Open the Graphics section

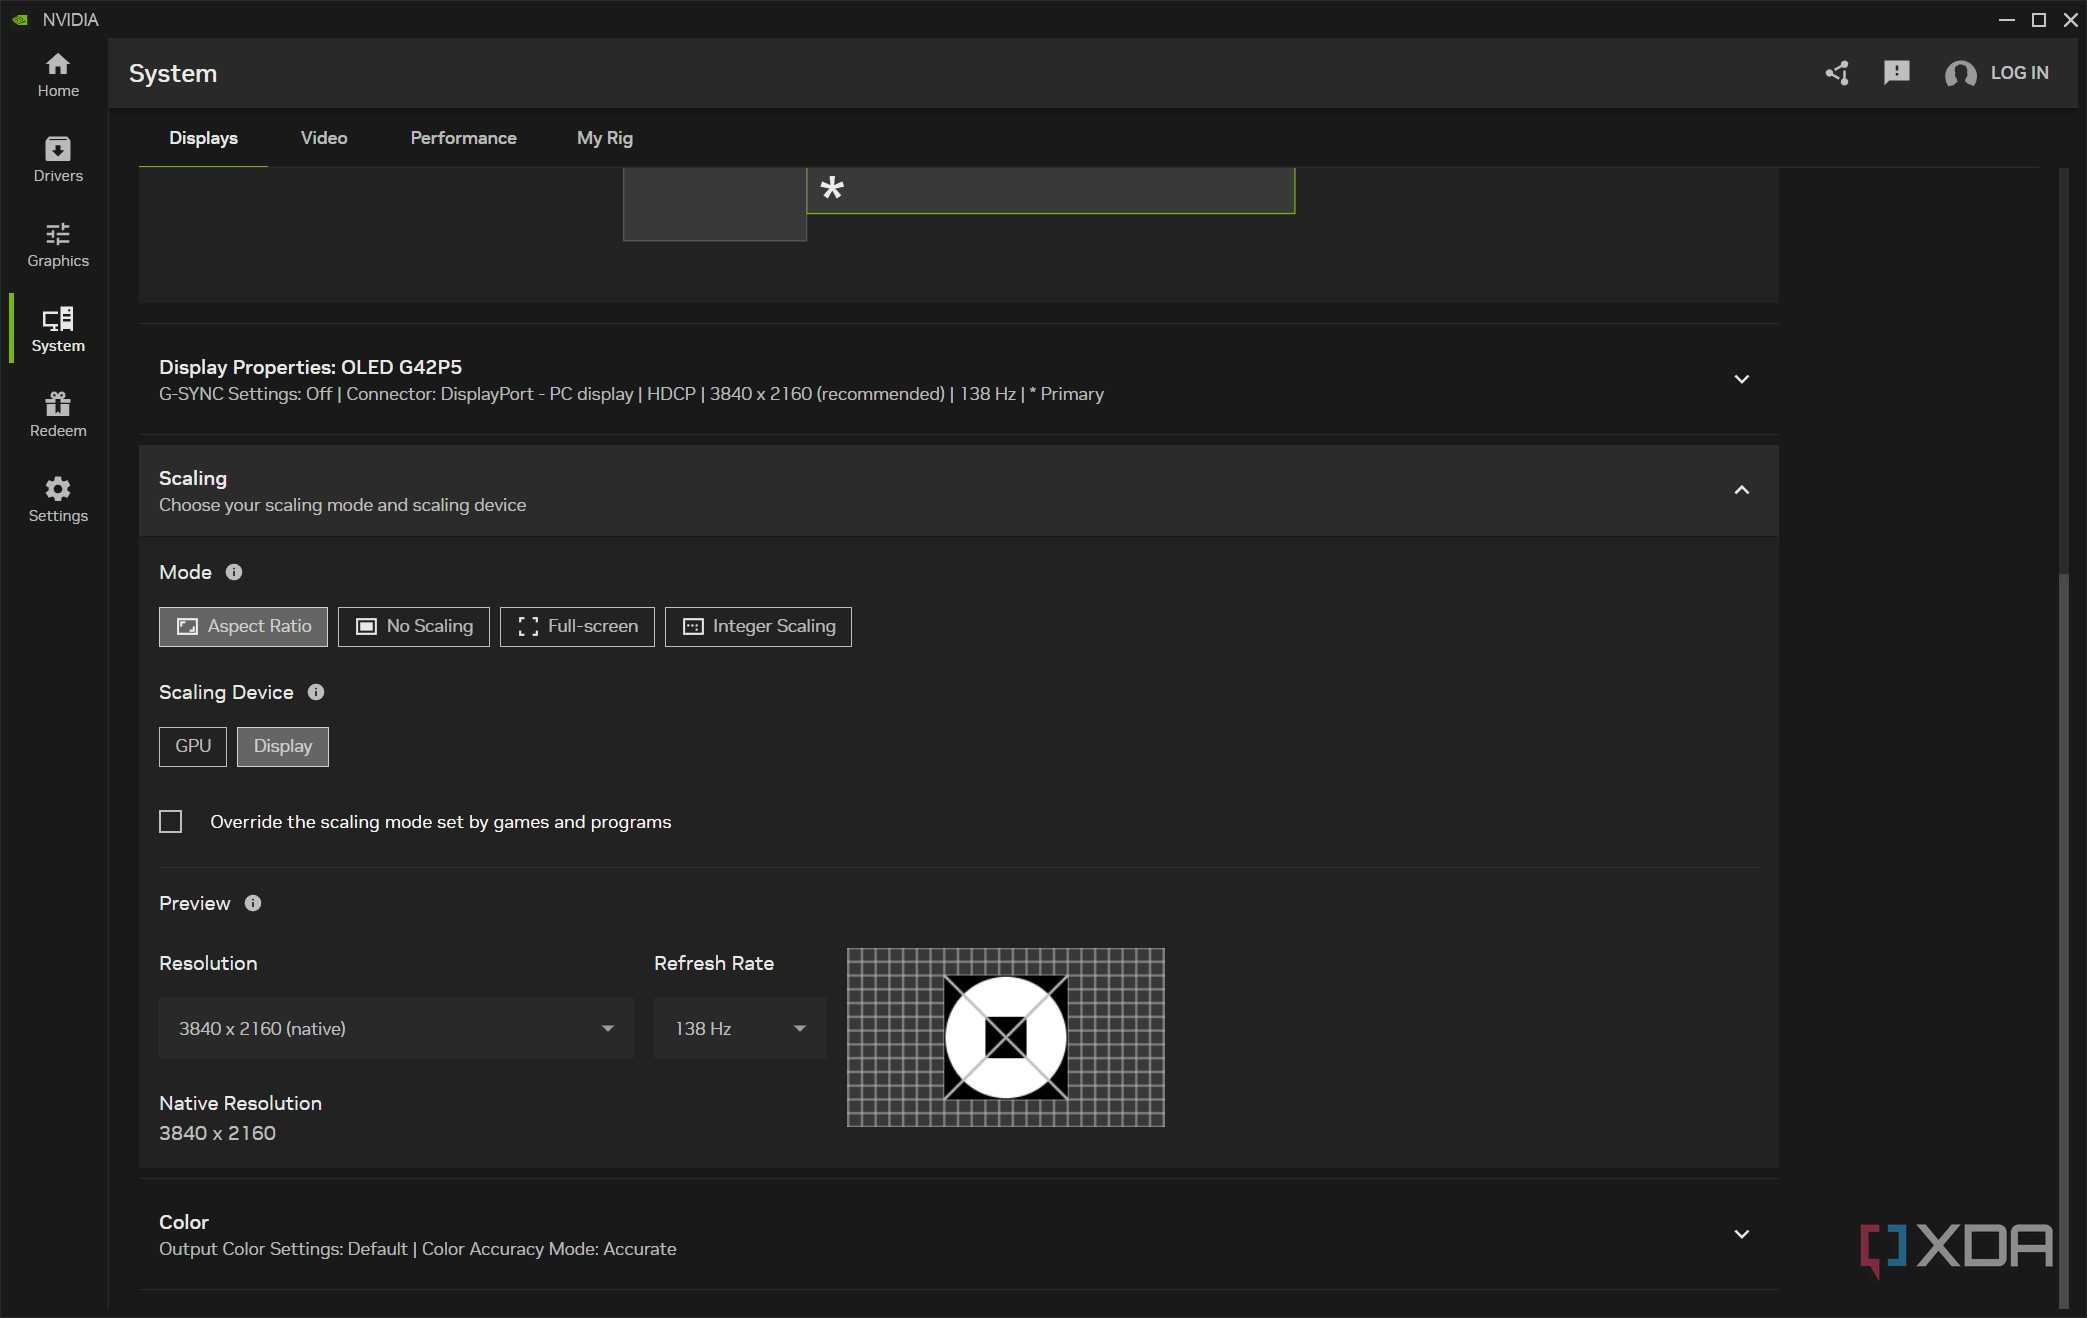(x=58, y=245)
